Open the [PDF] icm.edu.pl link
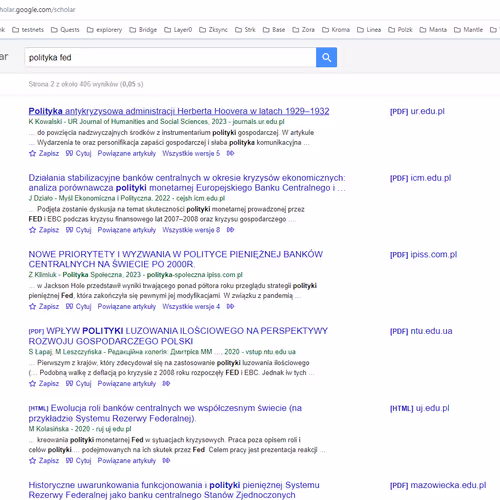Viewport: 500px width, 500px height. [x=420, y=178]
